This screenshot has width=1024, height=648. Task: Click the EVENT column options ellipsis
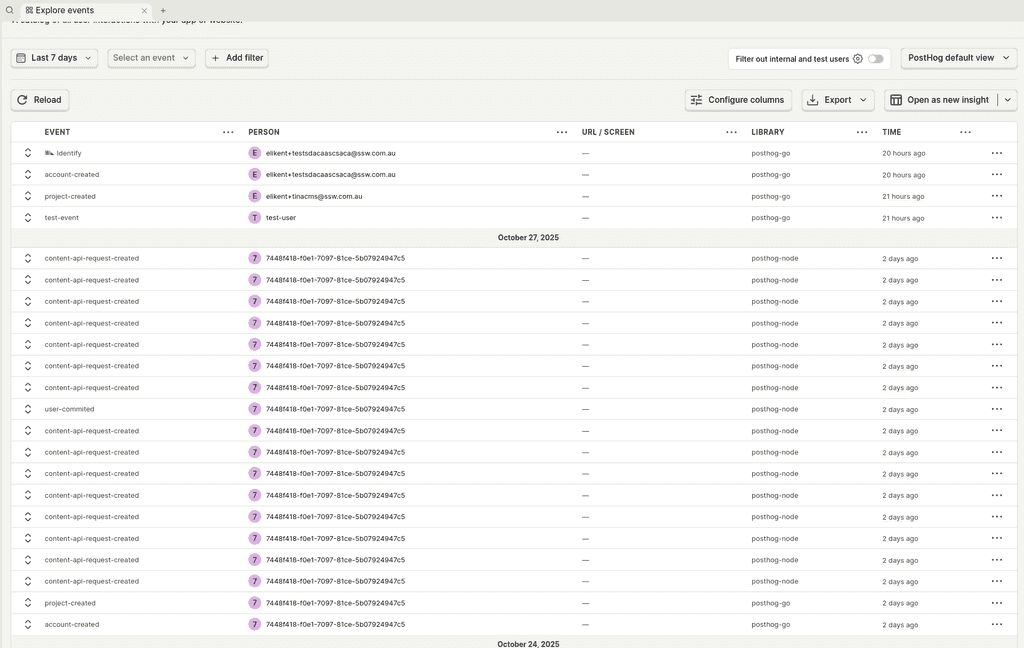(x=227, y=131)
